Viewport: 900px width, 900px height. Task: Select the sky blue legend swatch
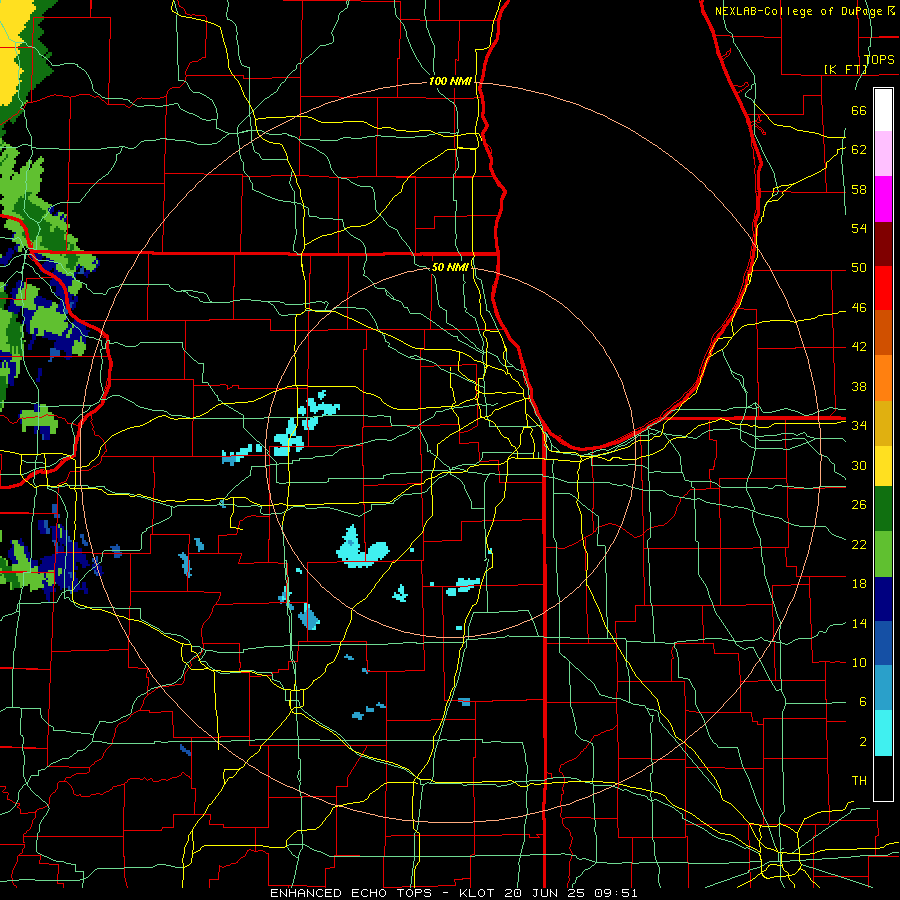point(883,688)
